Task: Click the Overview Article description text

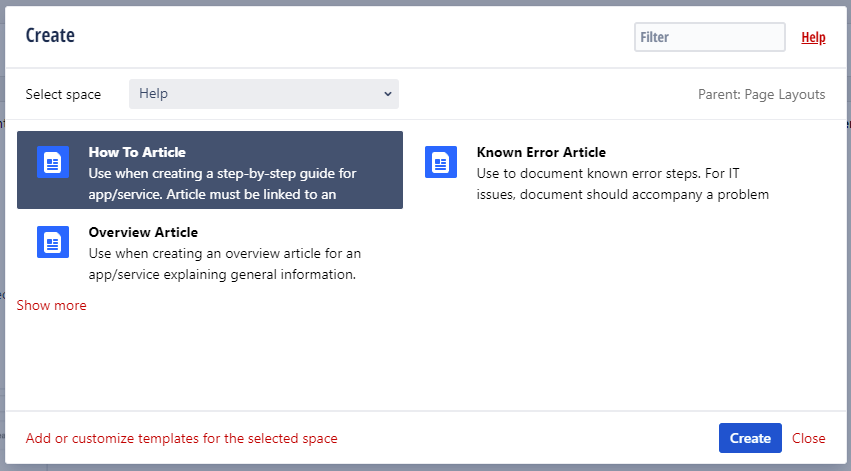Action: pos(225,264)
